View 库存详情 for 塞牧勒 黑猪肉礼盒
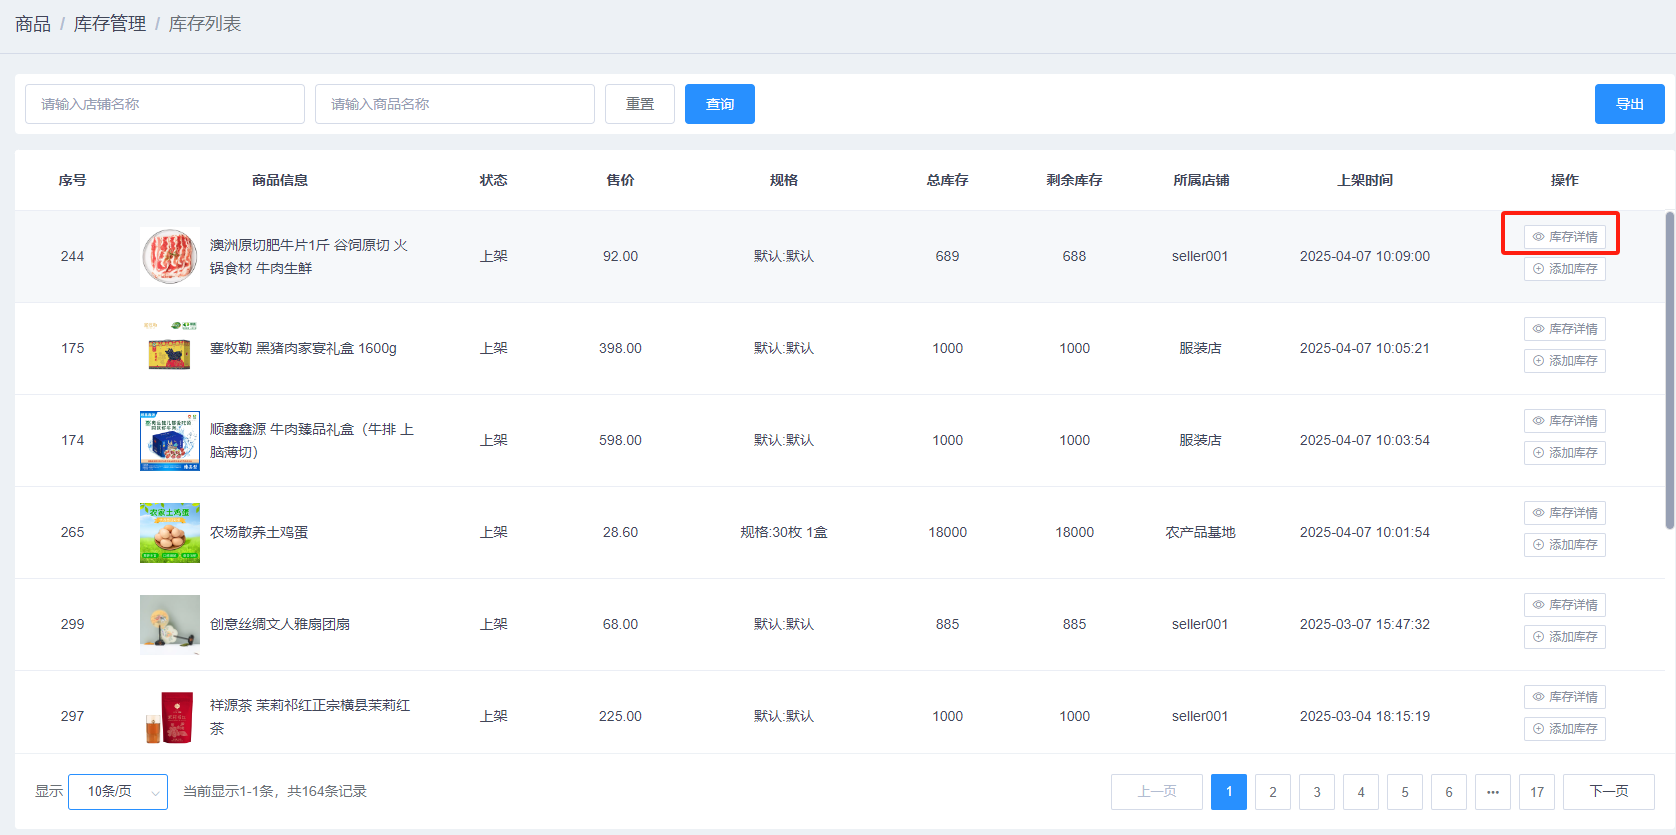This screenshot has width=1676, height=835. [1564, 329]
